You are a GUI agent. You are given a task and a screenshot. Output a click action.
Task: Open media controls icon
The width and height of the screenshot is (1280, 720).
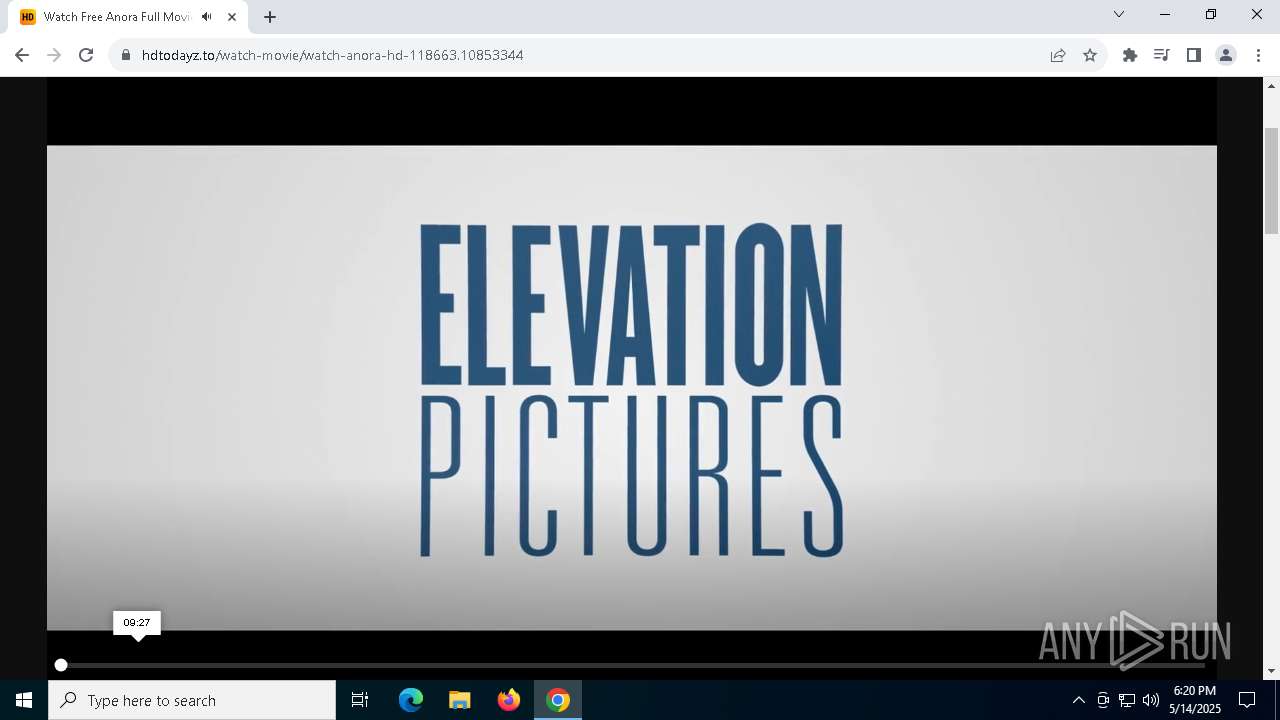coord(1162,55)
